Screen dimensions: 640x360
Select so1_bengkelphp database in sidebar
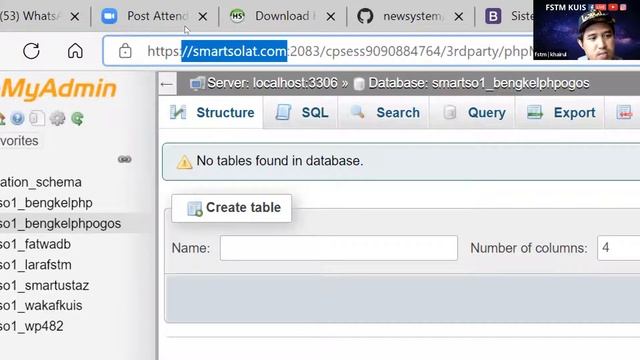46,203
